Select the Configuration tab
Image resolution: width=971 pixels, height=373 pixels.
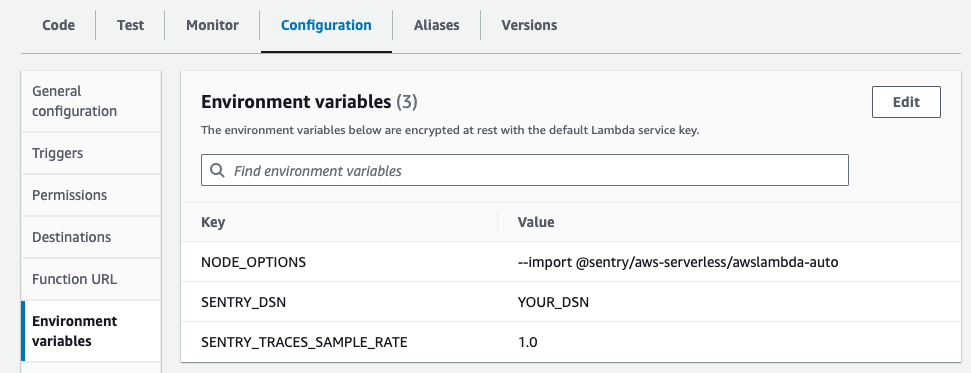(326, 25)
